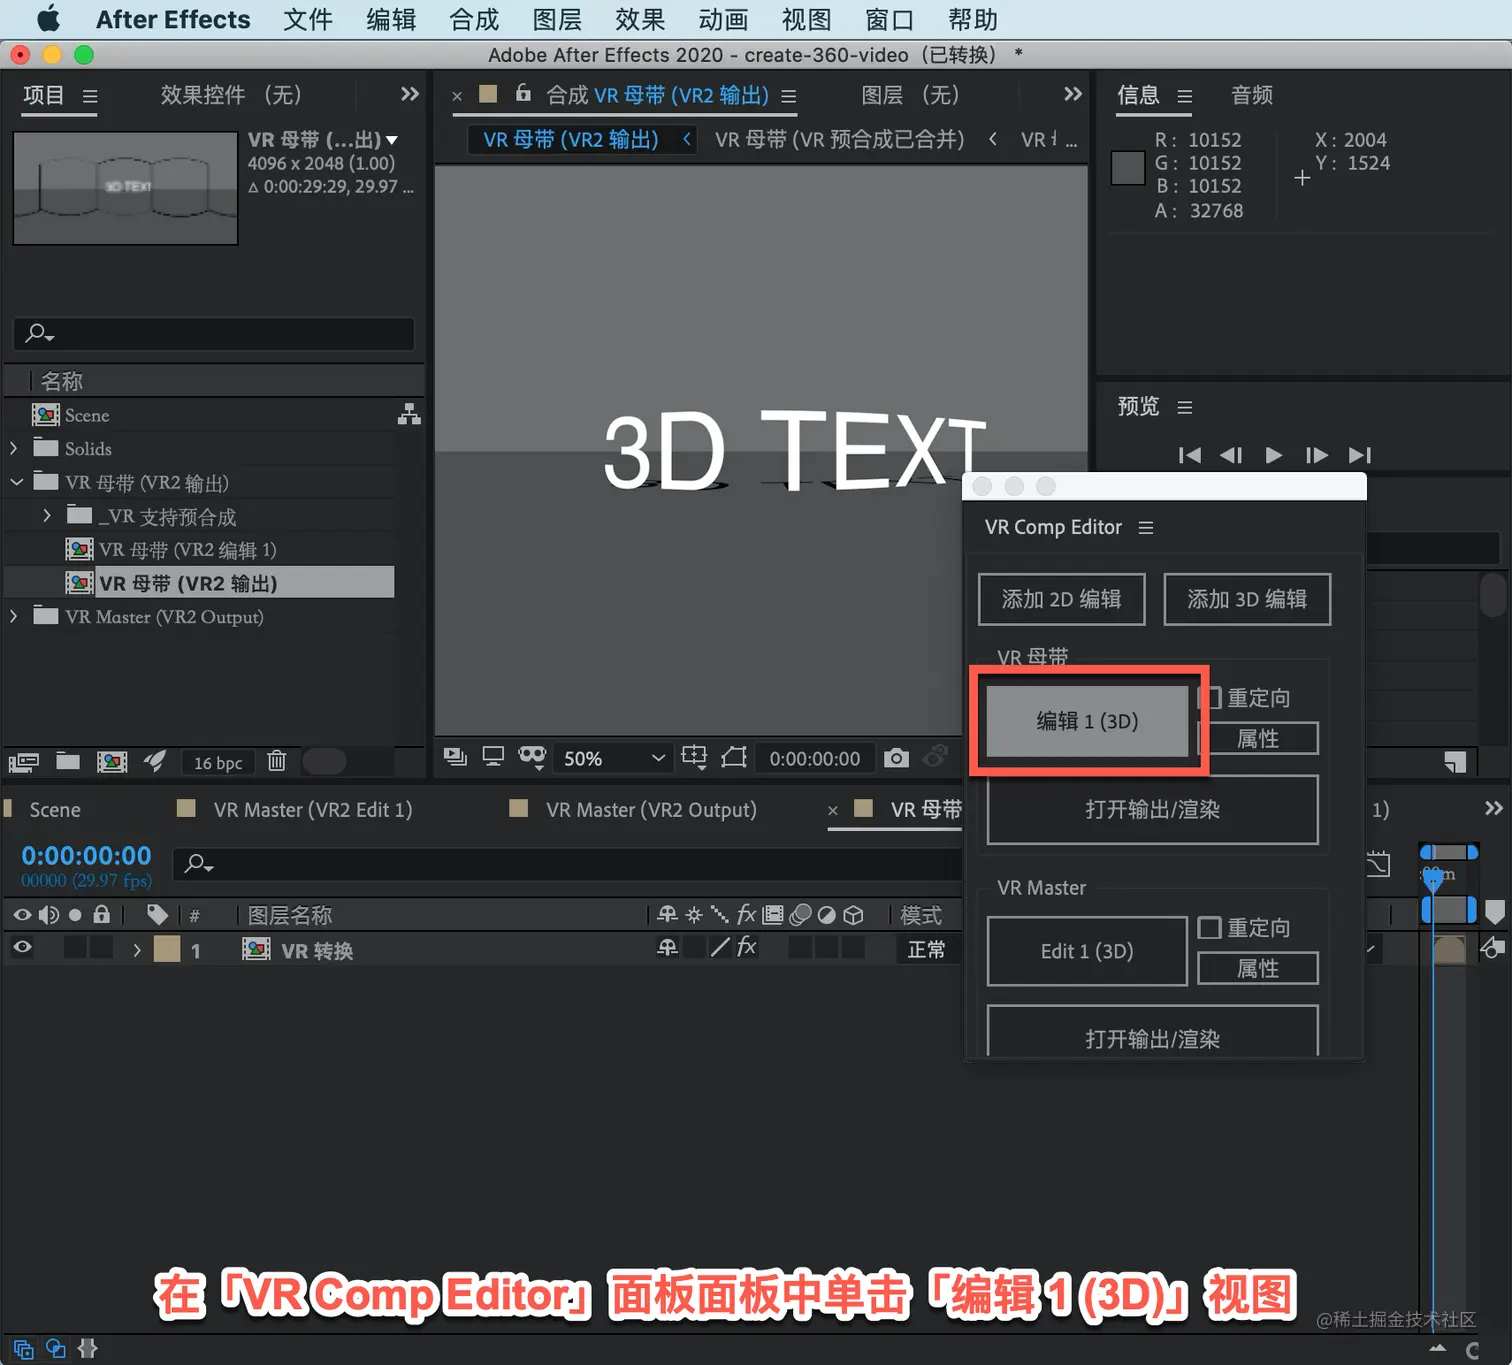This screenshot has width=1512, height=1365.
Task: Open the Preview panel menu icon
Action: (1185, 407)
